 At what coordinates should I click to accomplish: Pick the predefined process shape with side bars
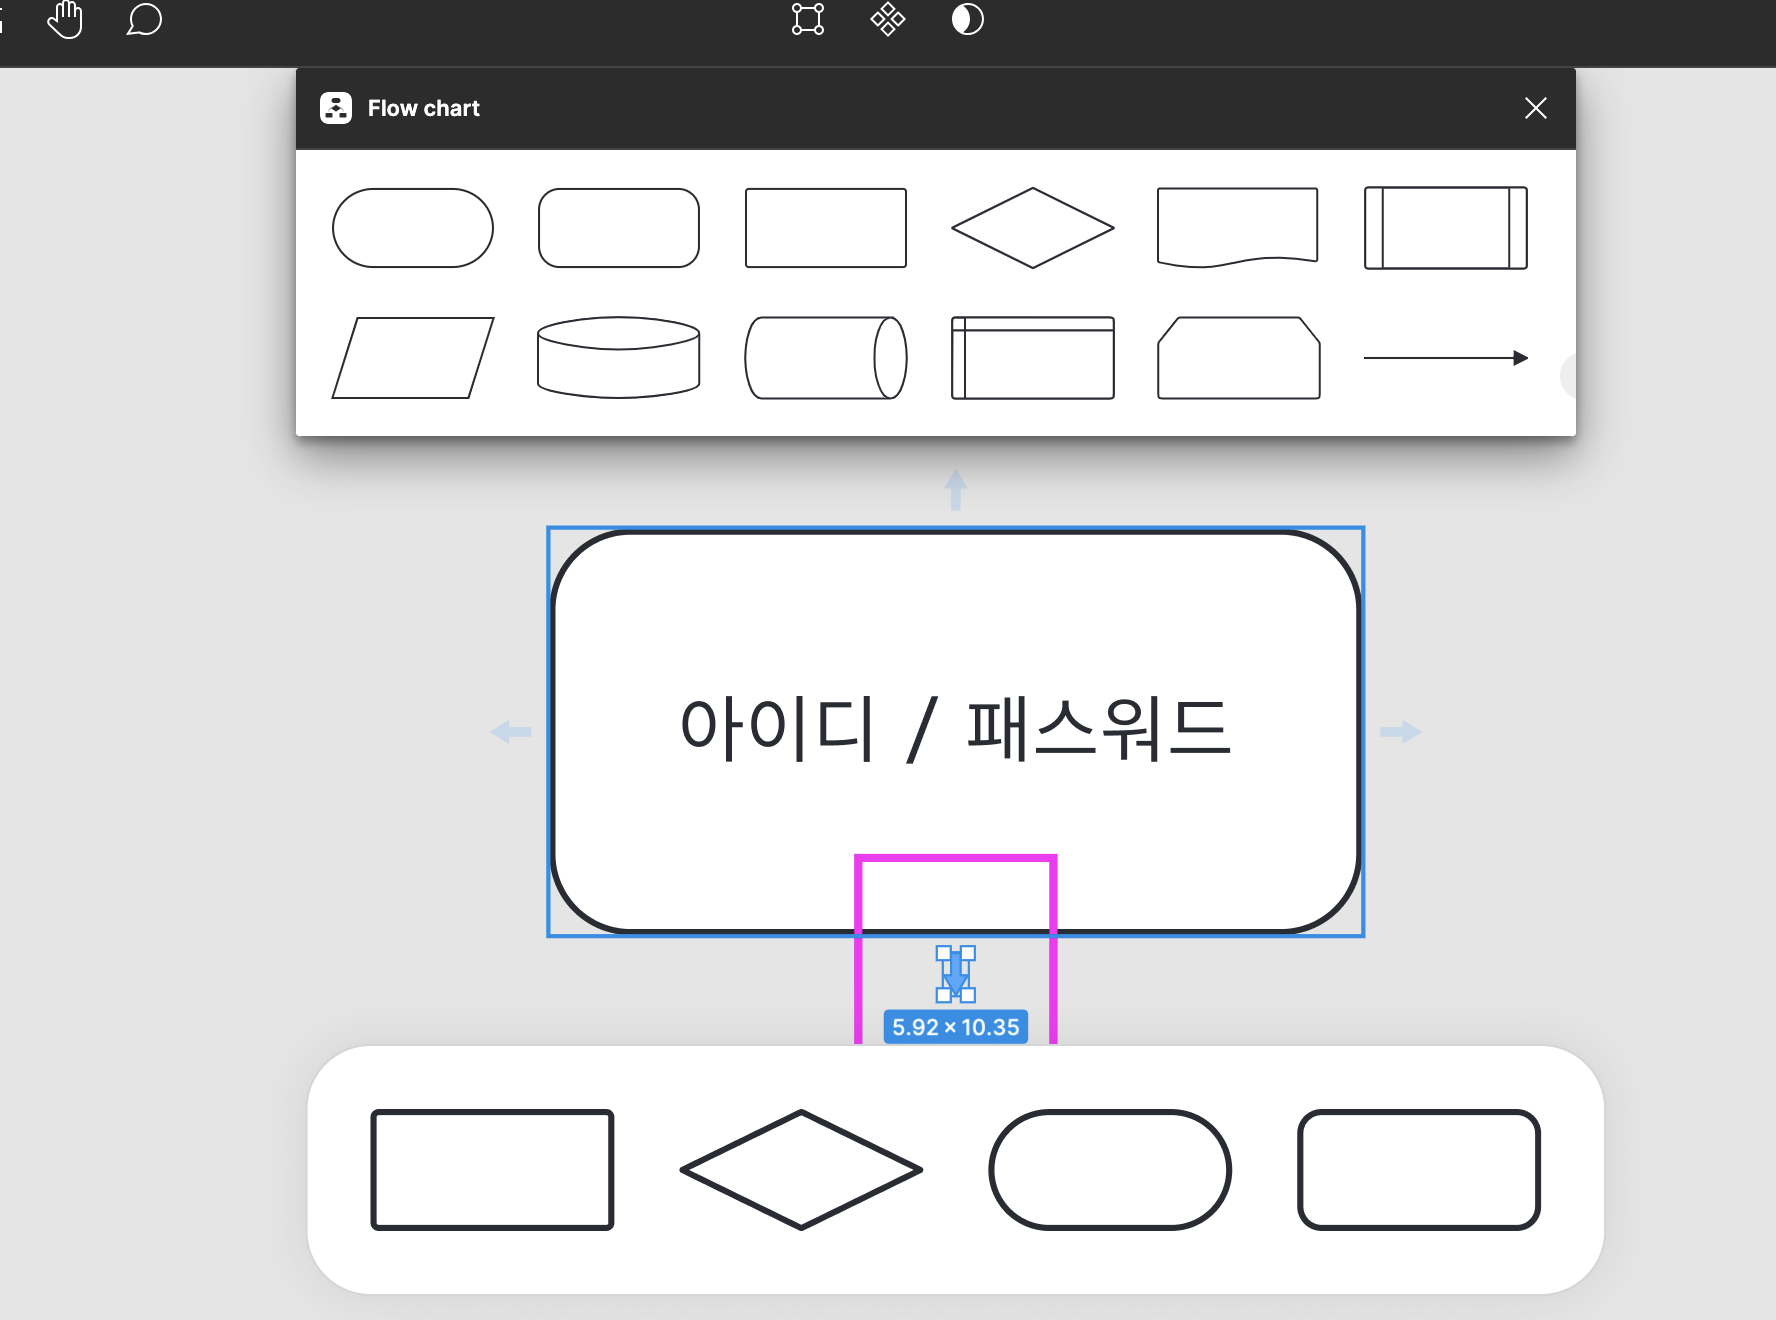(x=1446, y=228)
